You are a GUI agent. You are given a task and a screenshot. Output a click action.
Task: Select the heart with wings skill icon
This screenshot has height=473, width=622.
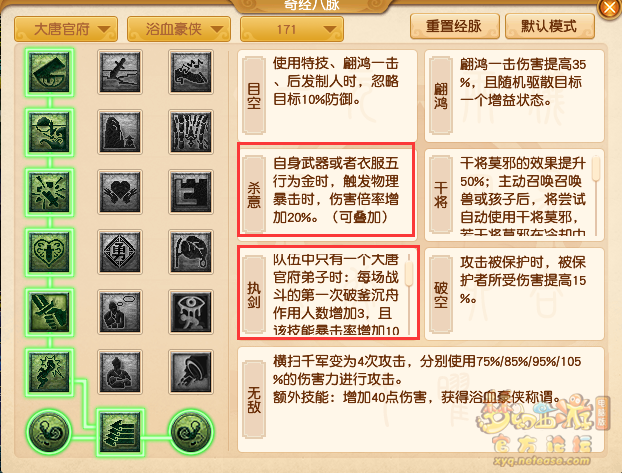coord(120,192)
